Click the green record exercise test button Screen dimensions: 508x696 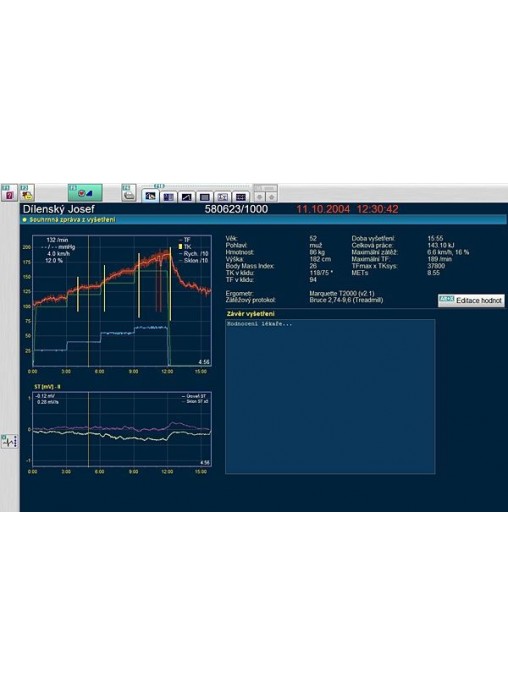85,193
